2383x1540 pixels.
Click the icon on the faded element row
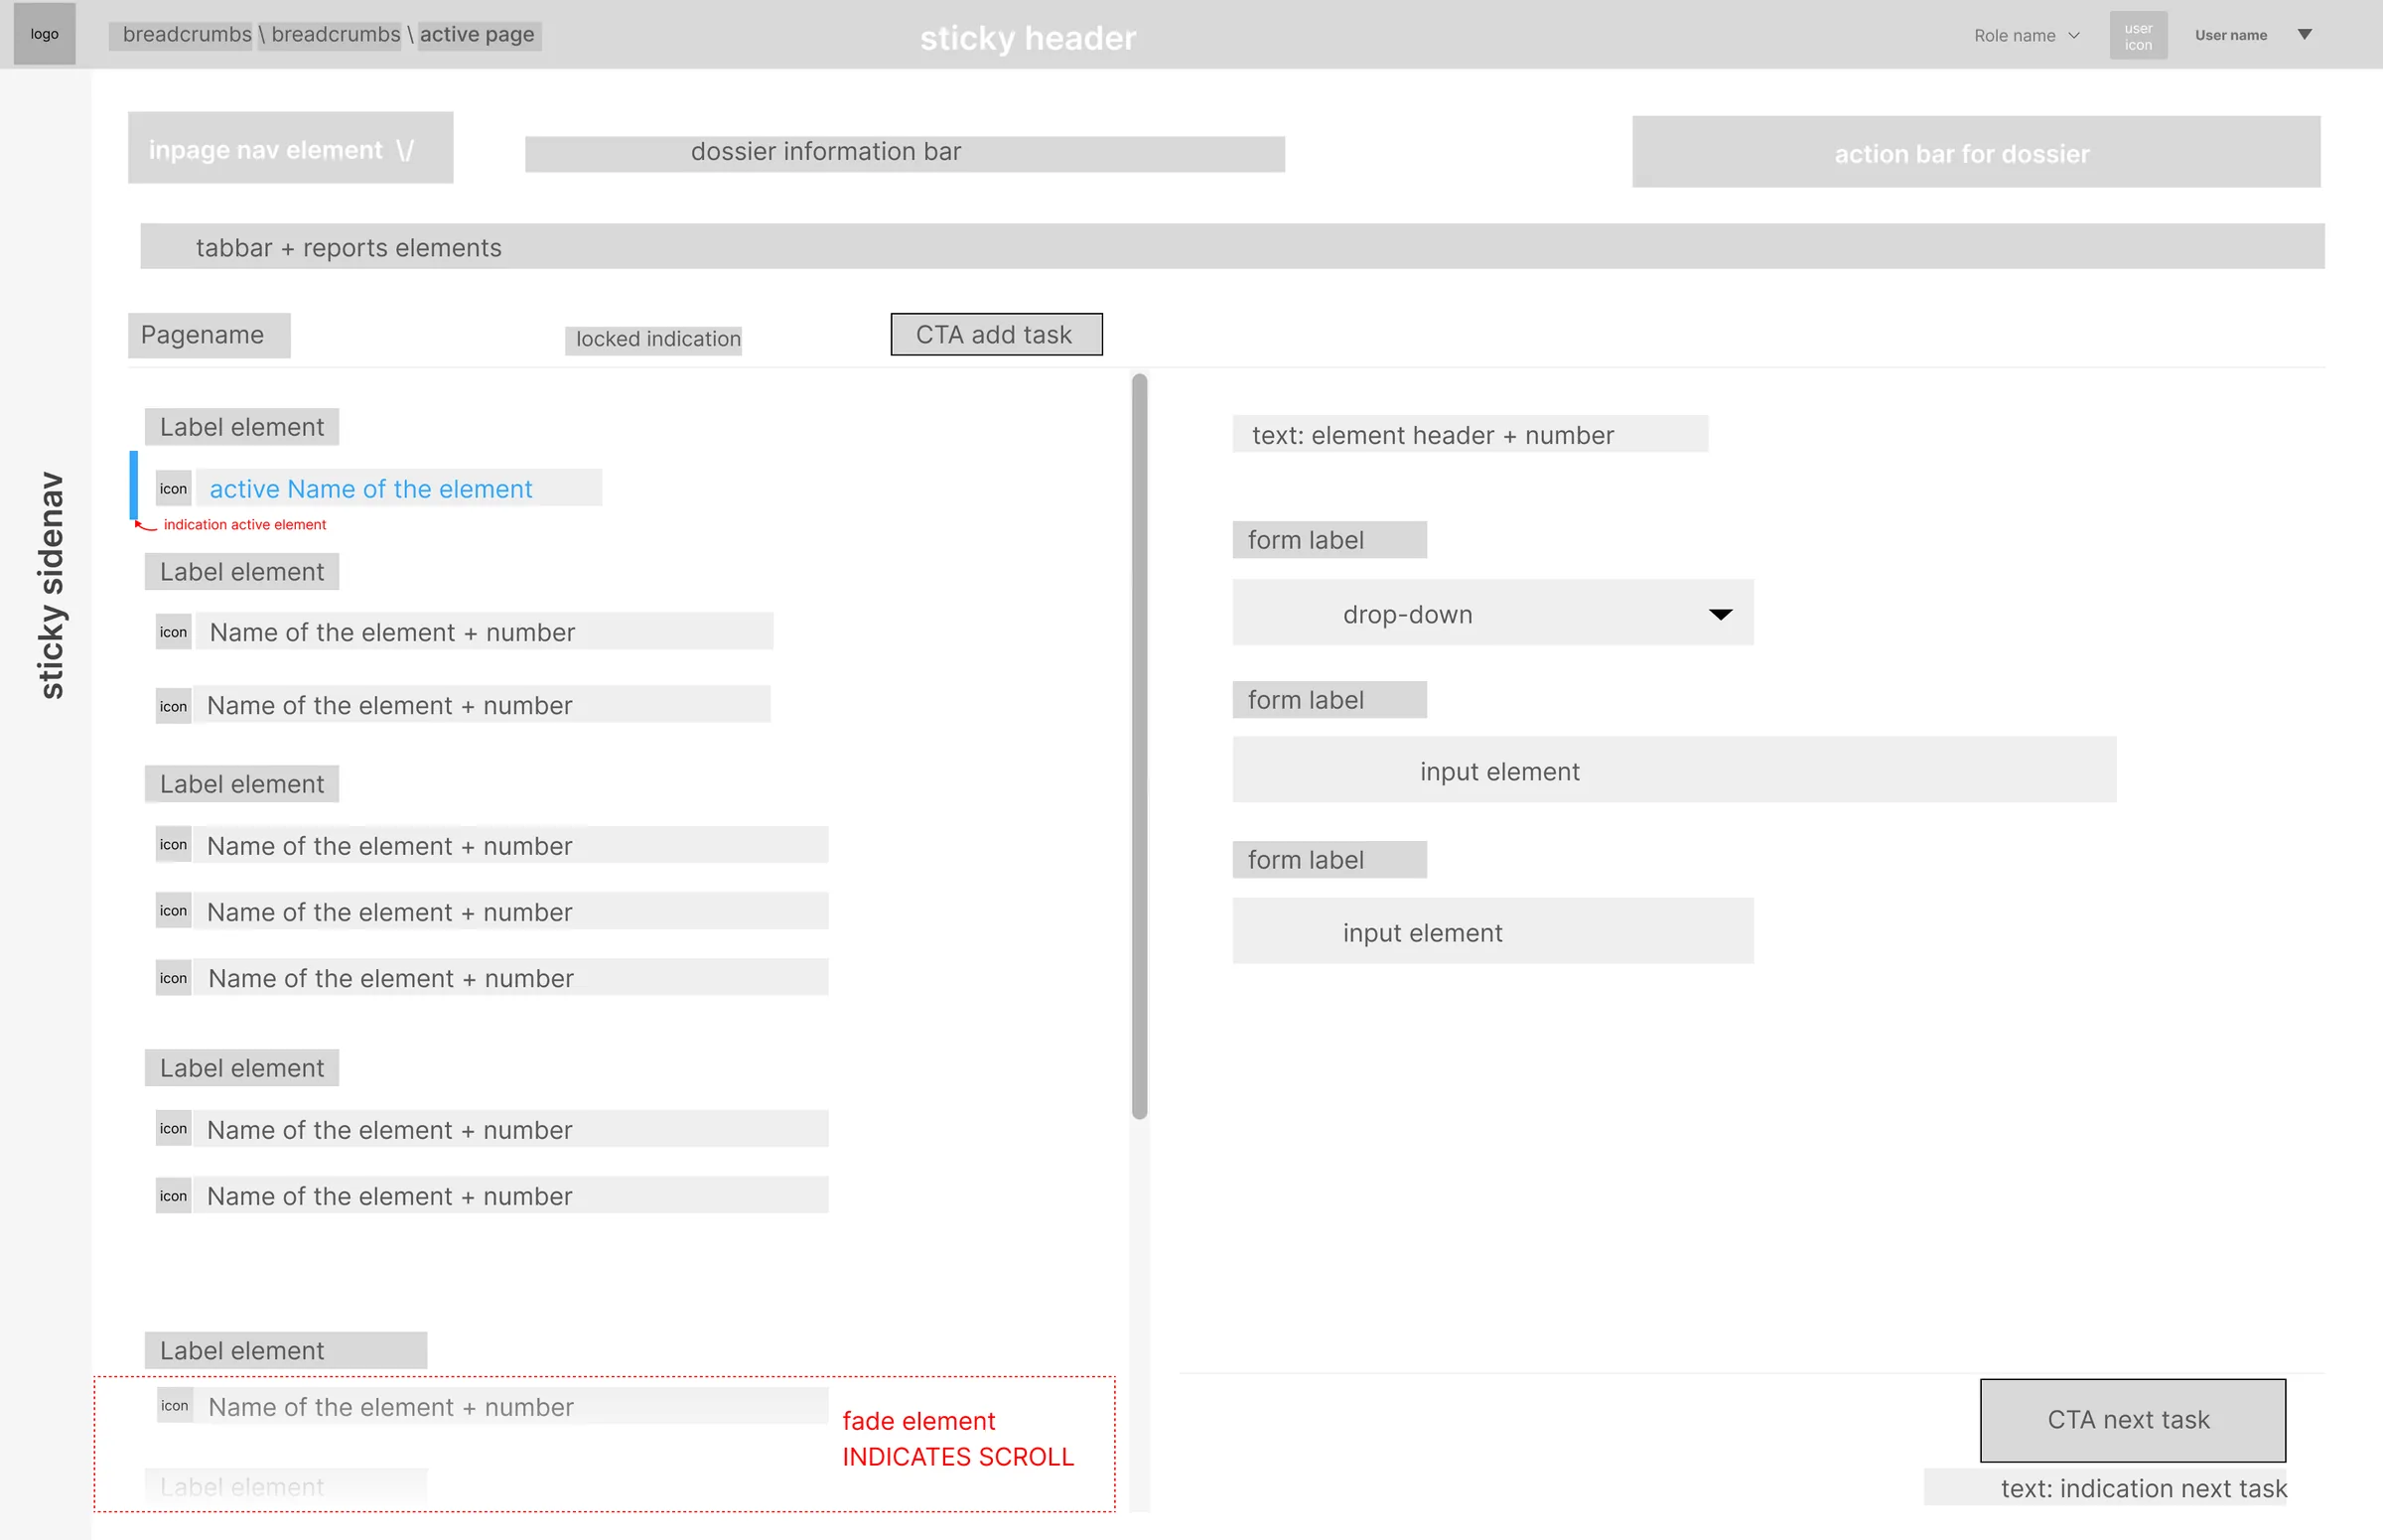pos(174,1405)
